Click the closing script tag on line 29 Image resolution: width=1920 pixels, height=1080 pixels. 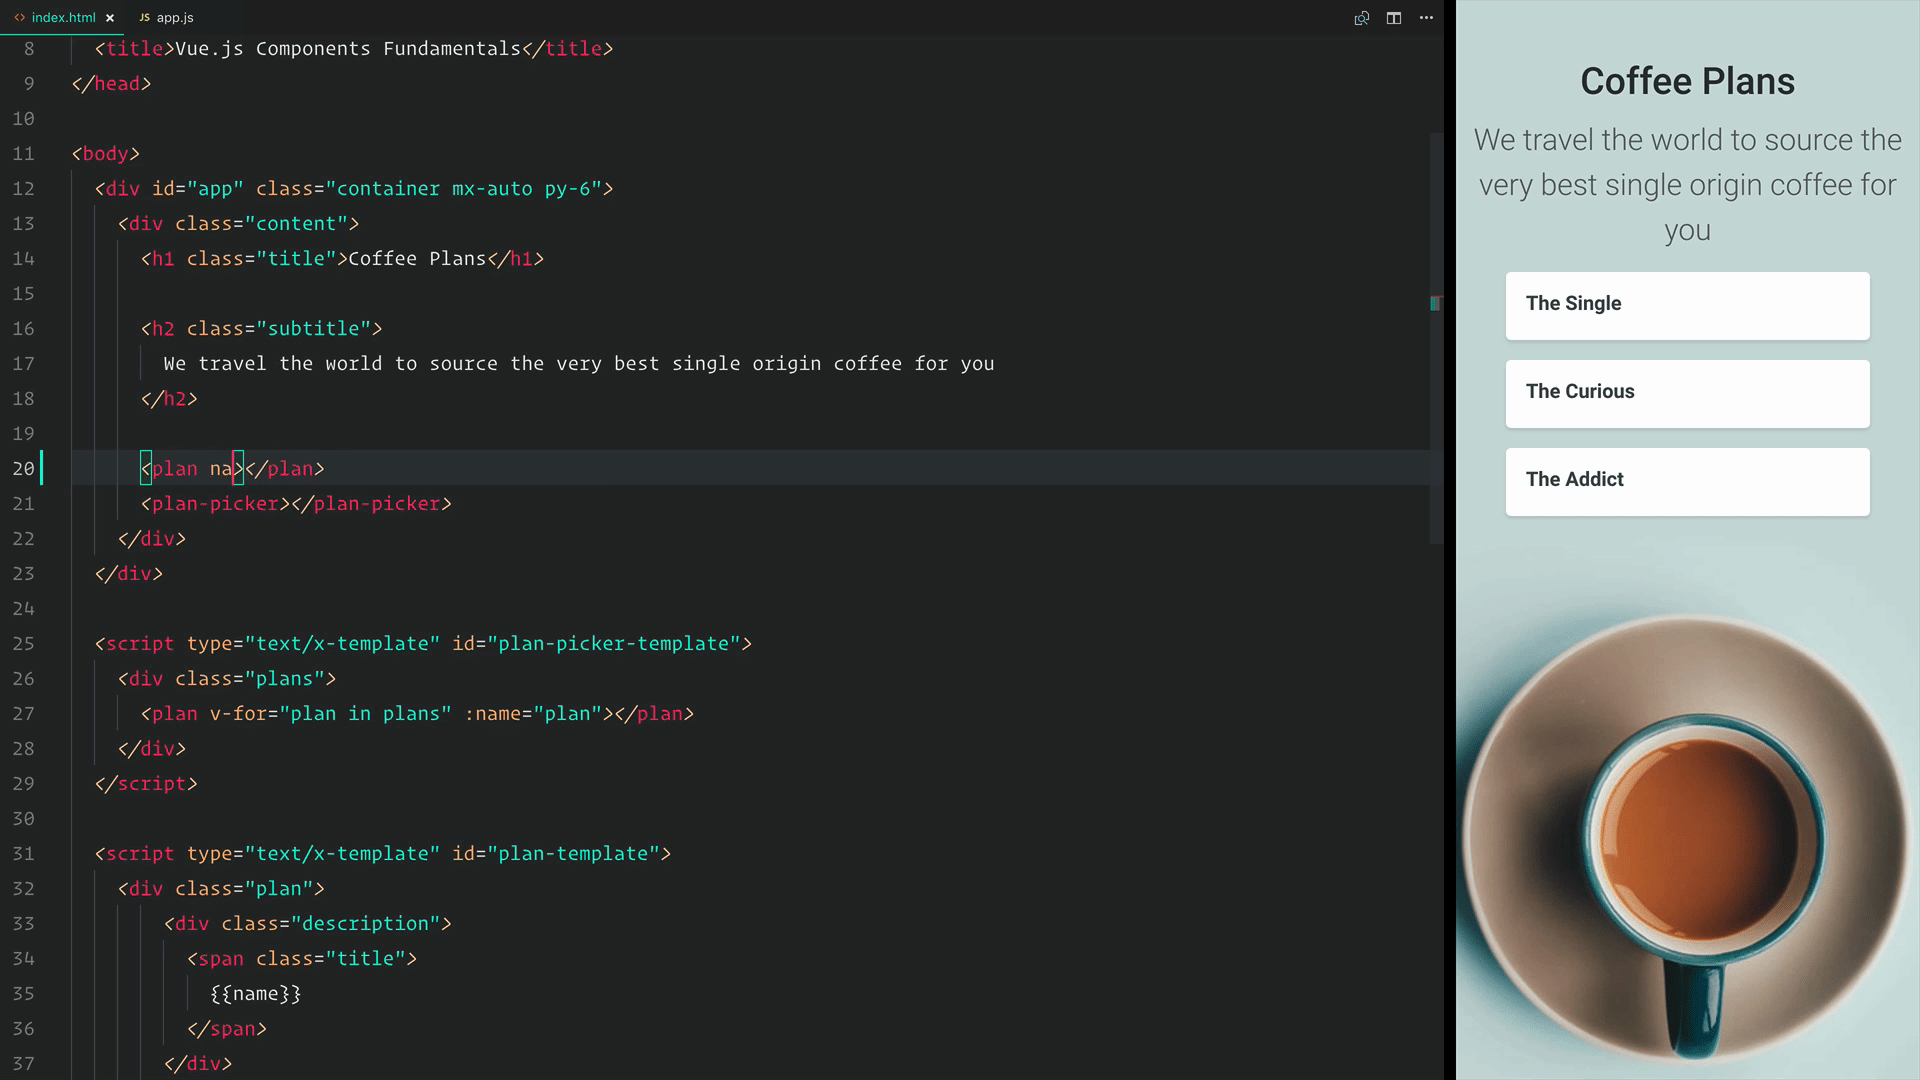tap(146, 783)
